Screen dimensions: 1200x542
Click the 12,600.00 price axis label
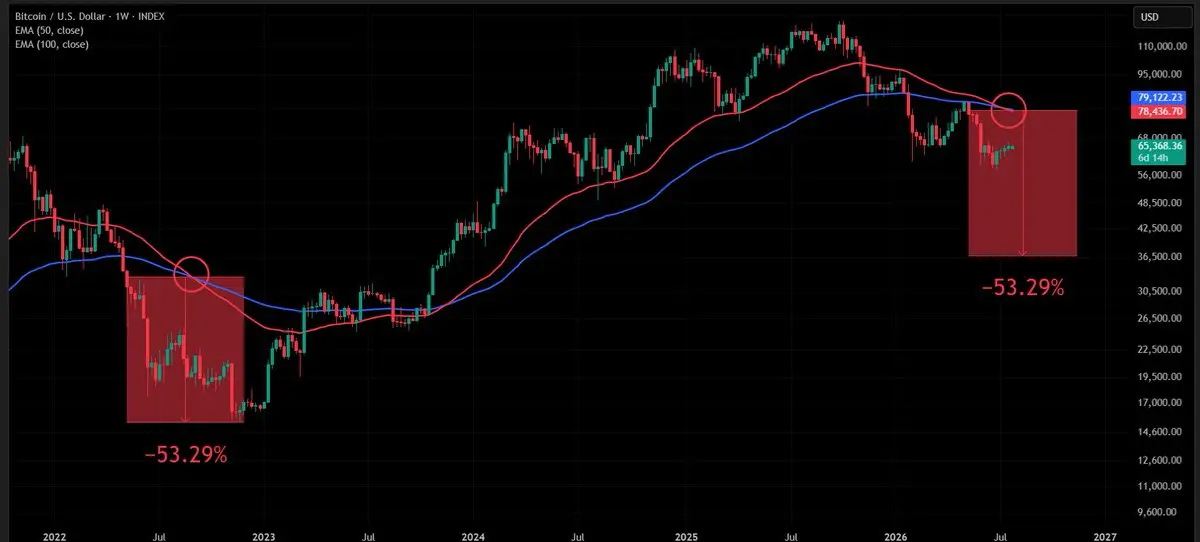(1161, 460)
